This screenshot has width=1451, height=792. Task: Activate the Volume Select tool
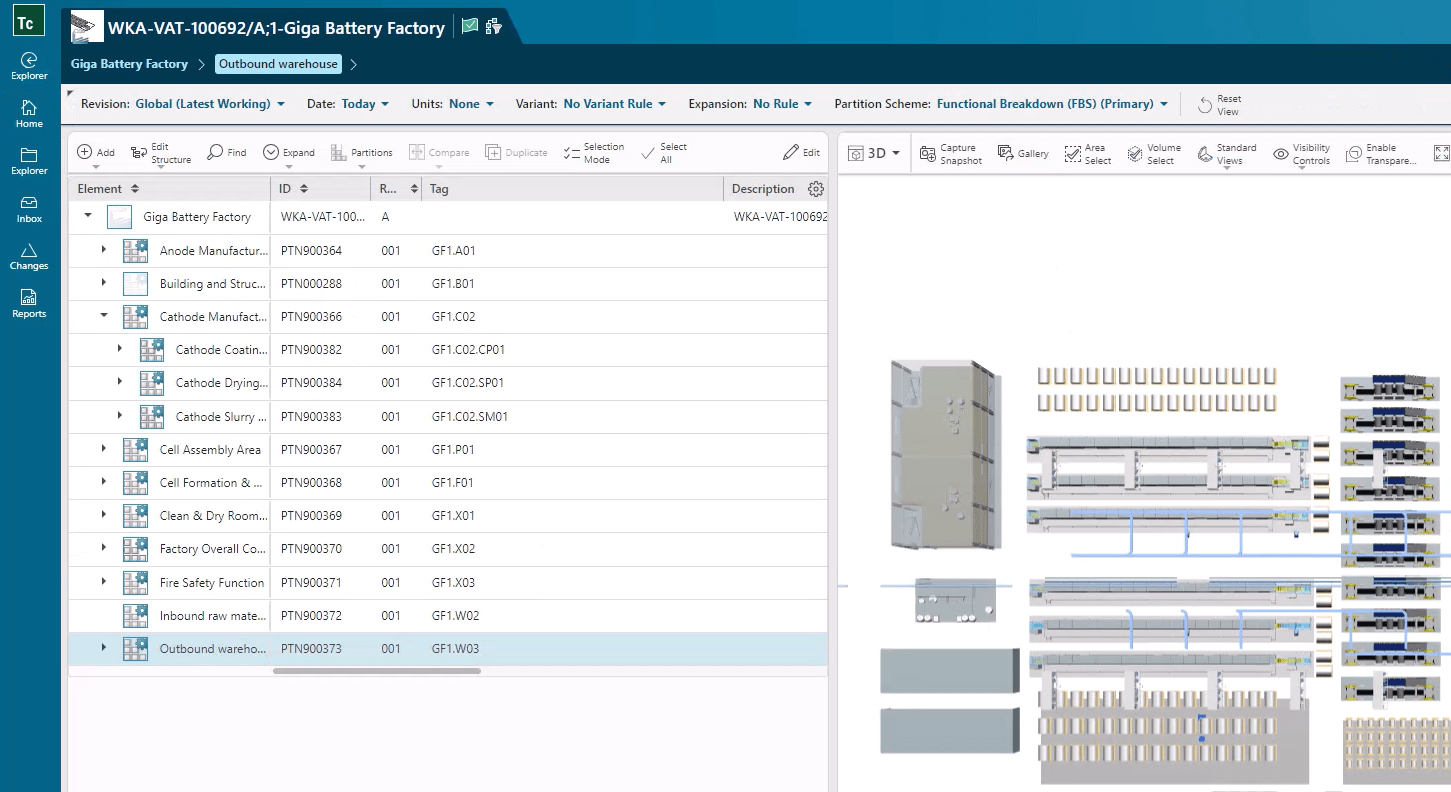tap(1154, 152)
